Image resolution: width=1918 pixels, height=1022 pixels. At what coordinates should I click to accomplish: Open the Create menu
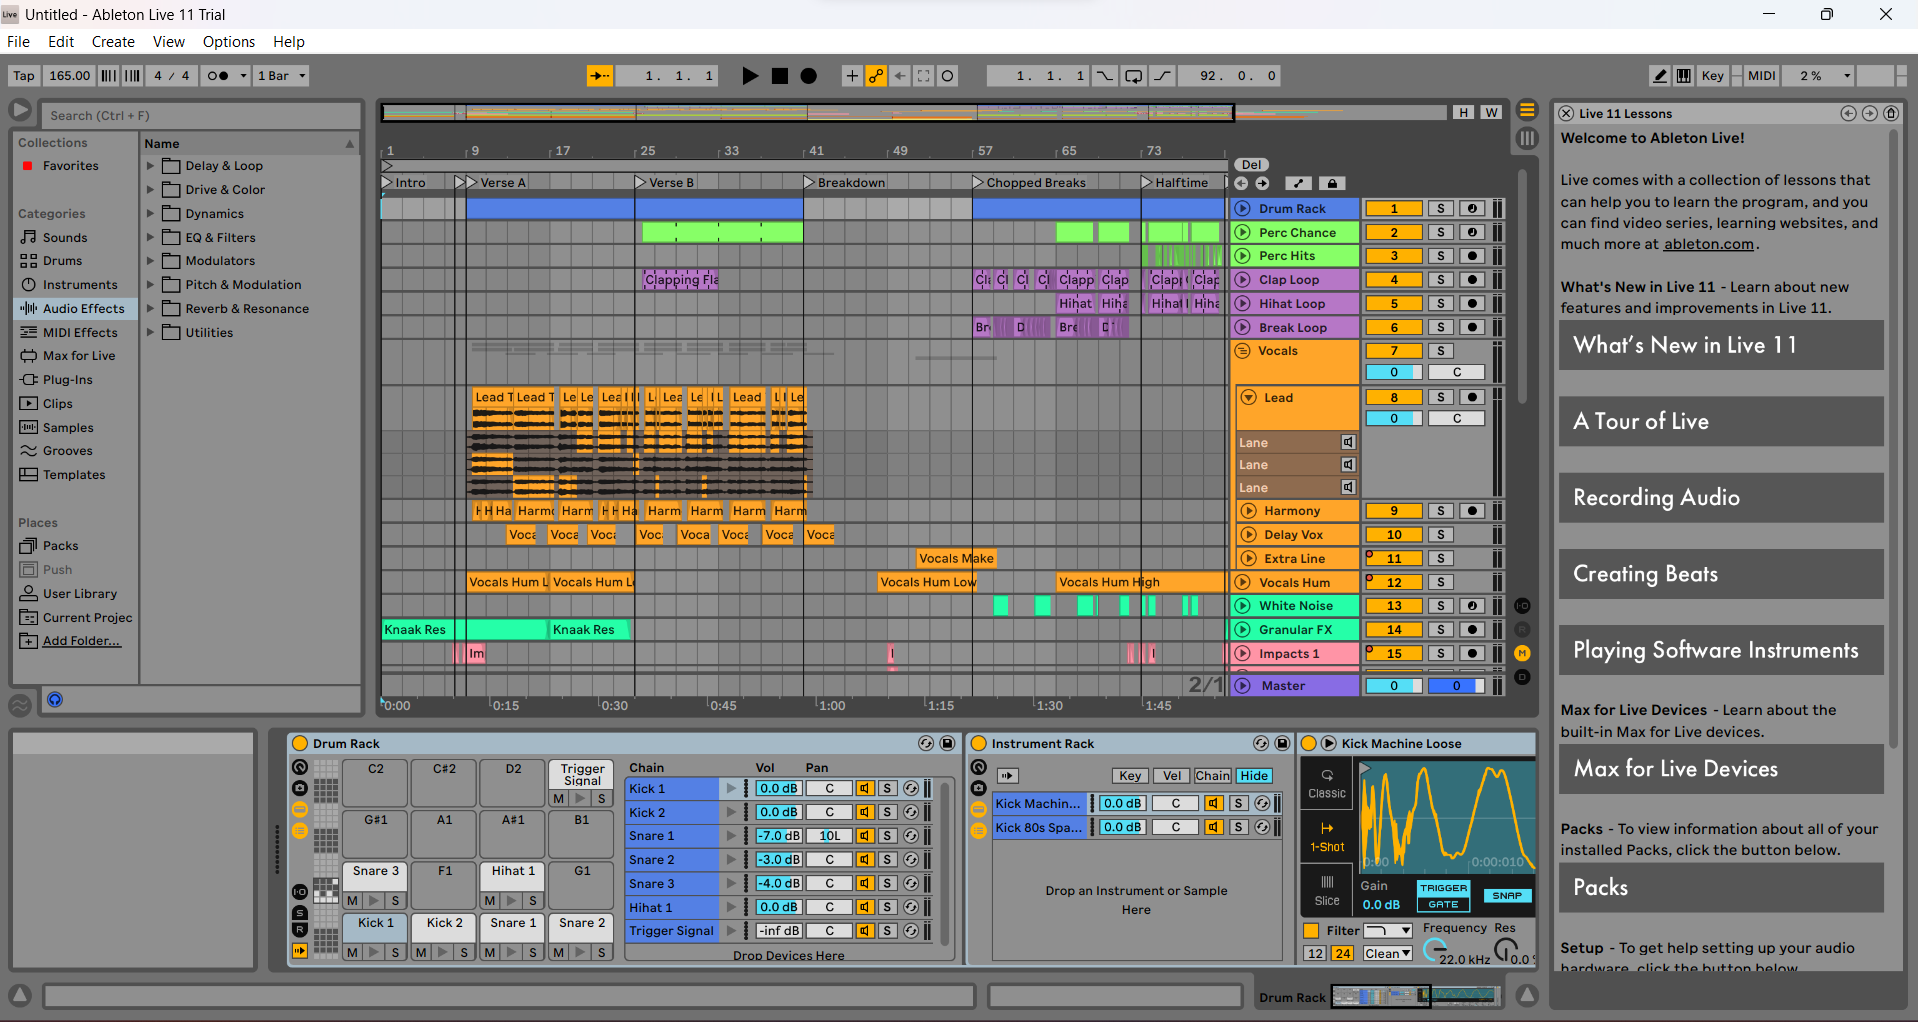coord(113,42)
